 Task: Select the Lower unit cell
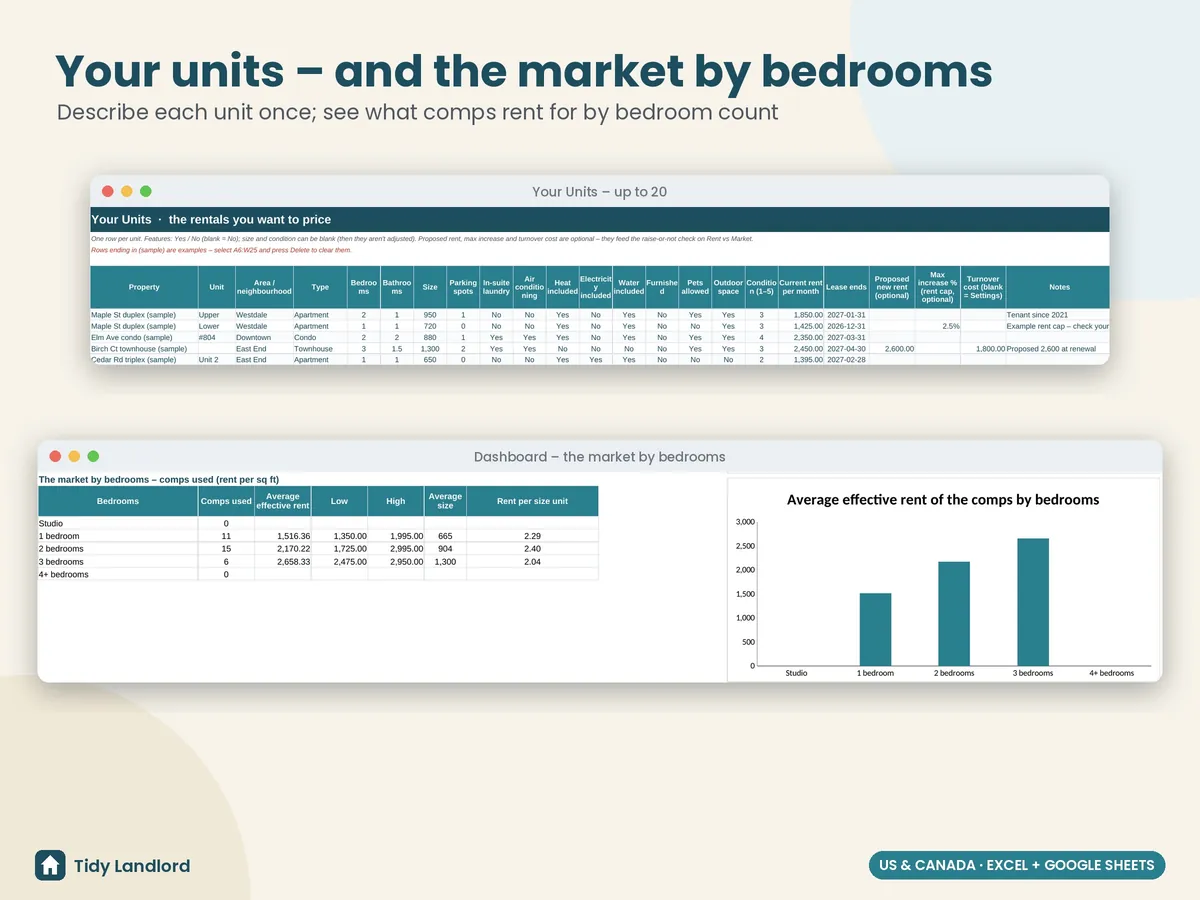tap(216, 326)
